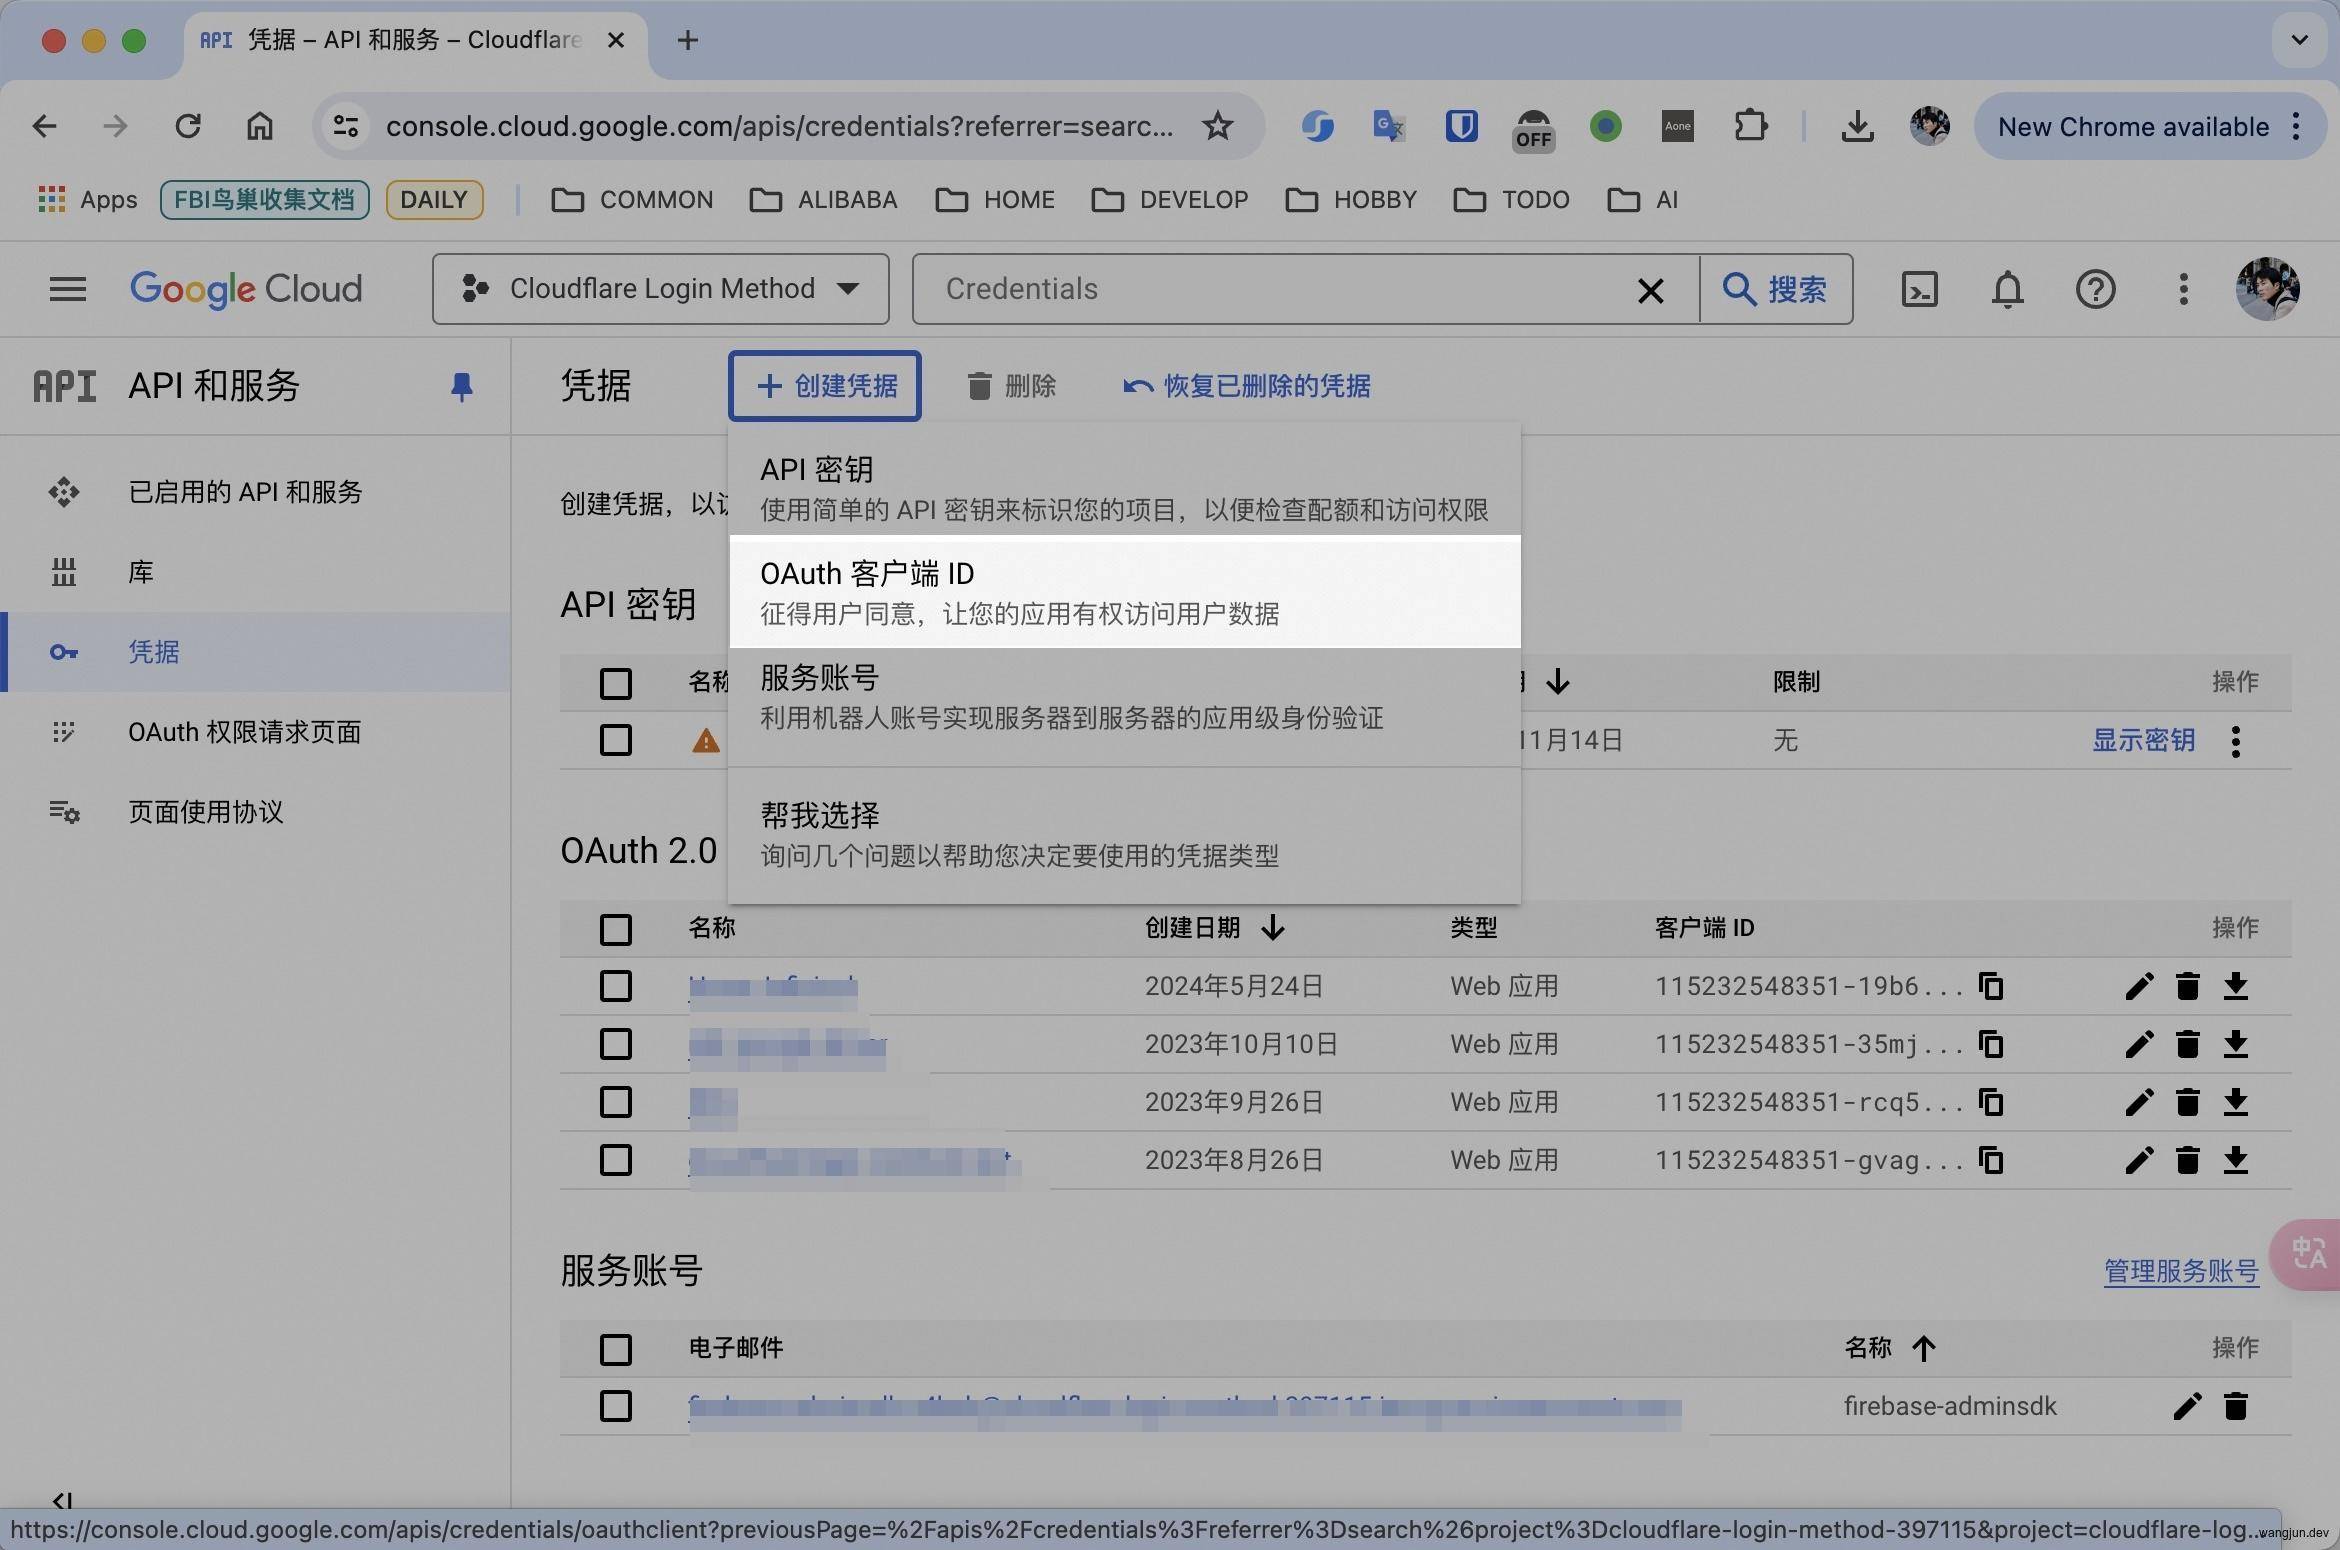Delete the firebase-adminsdk service account

pyautogui.click(x=2235, y=1406)
